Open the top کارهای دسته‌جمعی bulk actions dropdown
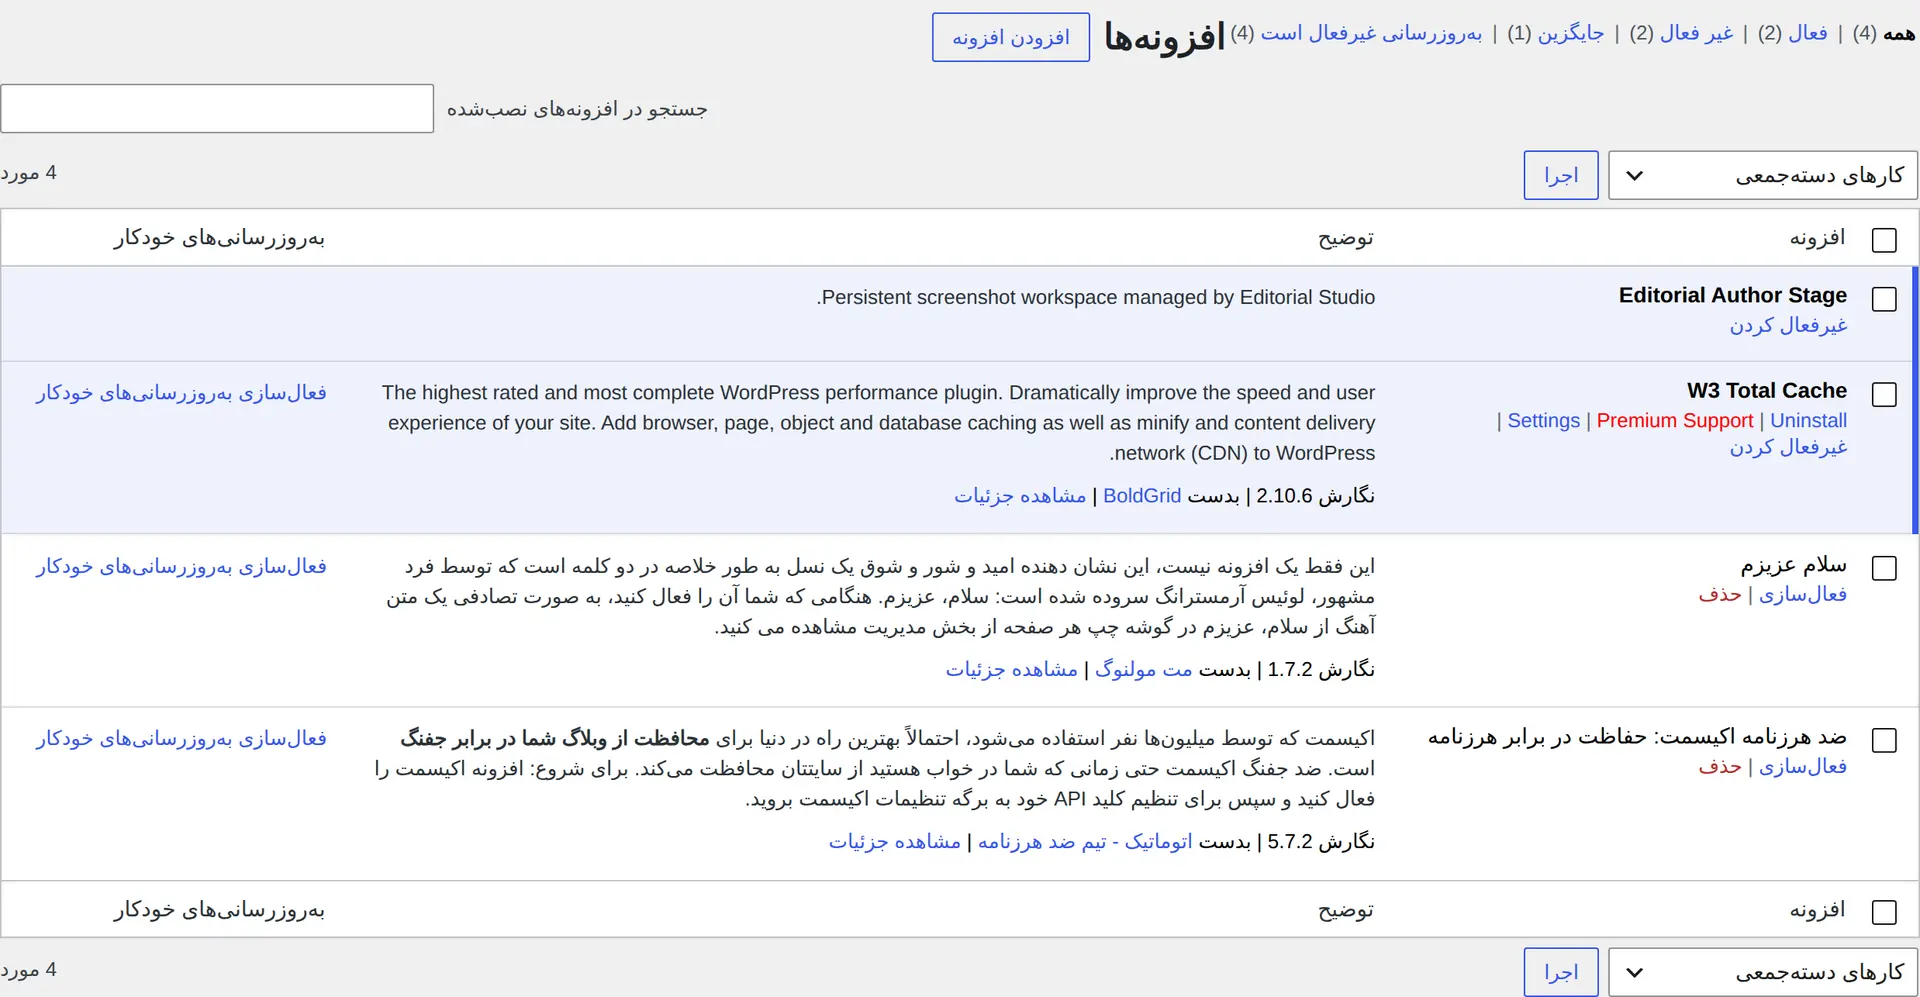The width and height of the screenshot is (1920, 997). coord(1762,175)
